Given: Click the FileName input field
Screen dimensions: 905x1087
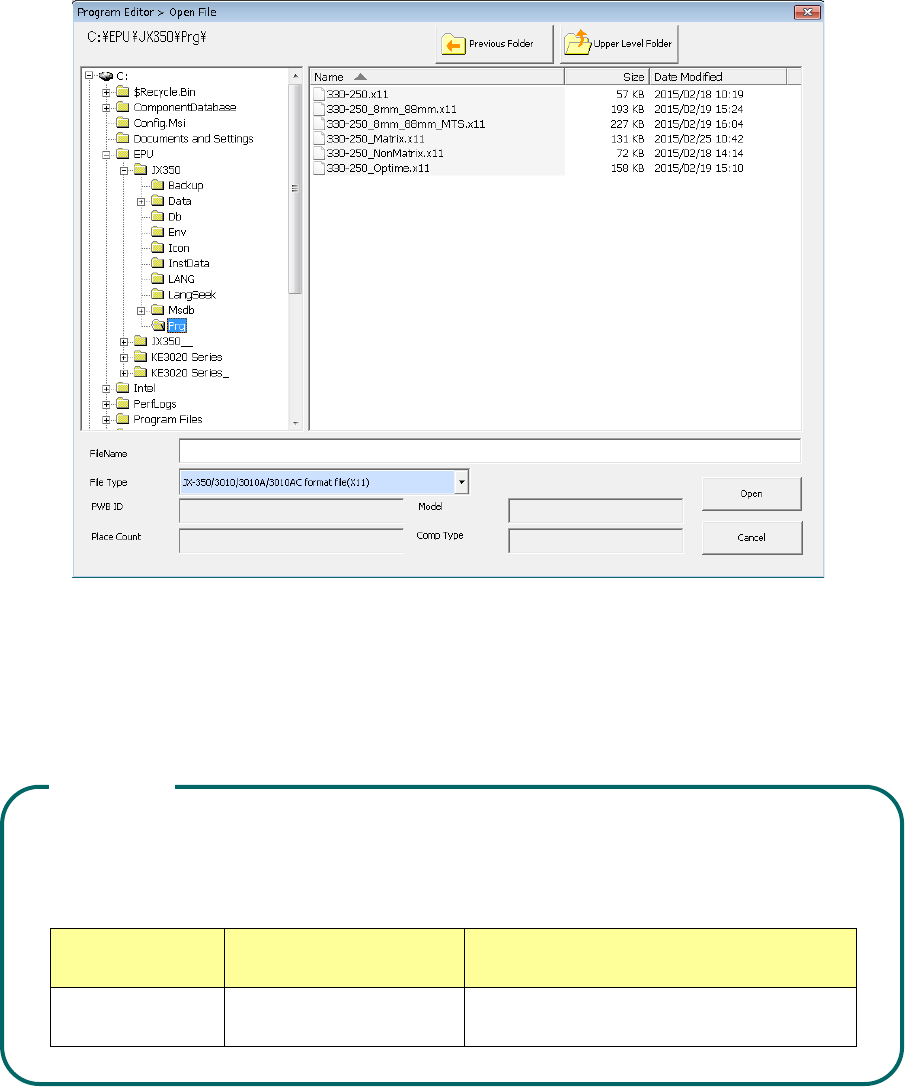Looking at the screenshot, I should pos(489,452).
